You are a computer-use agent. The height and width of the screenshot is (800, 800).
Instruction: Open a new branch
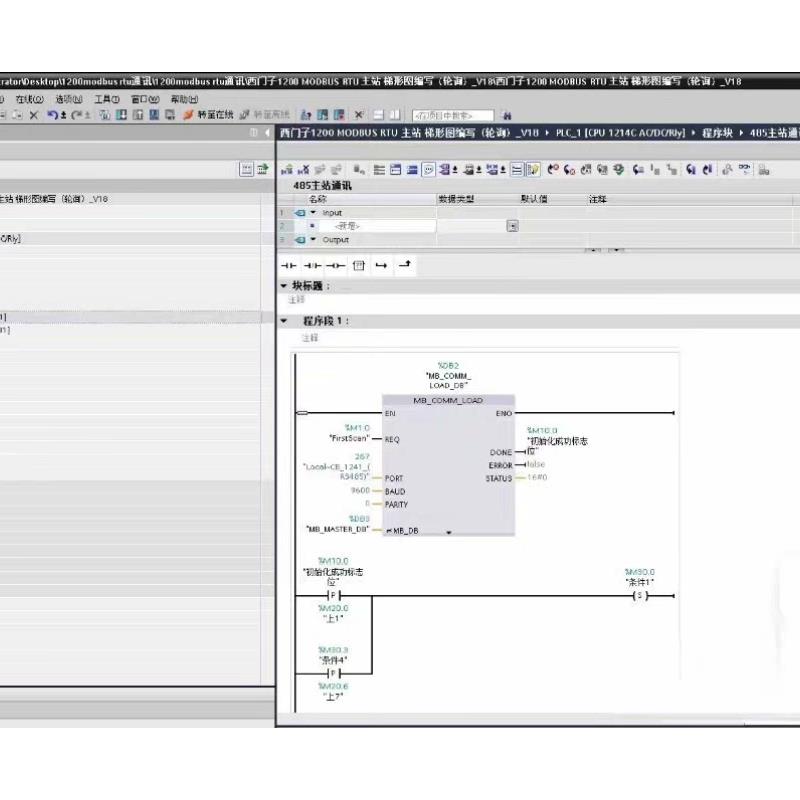(381, 265)
